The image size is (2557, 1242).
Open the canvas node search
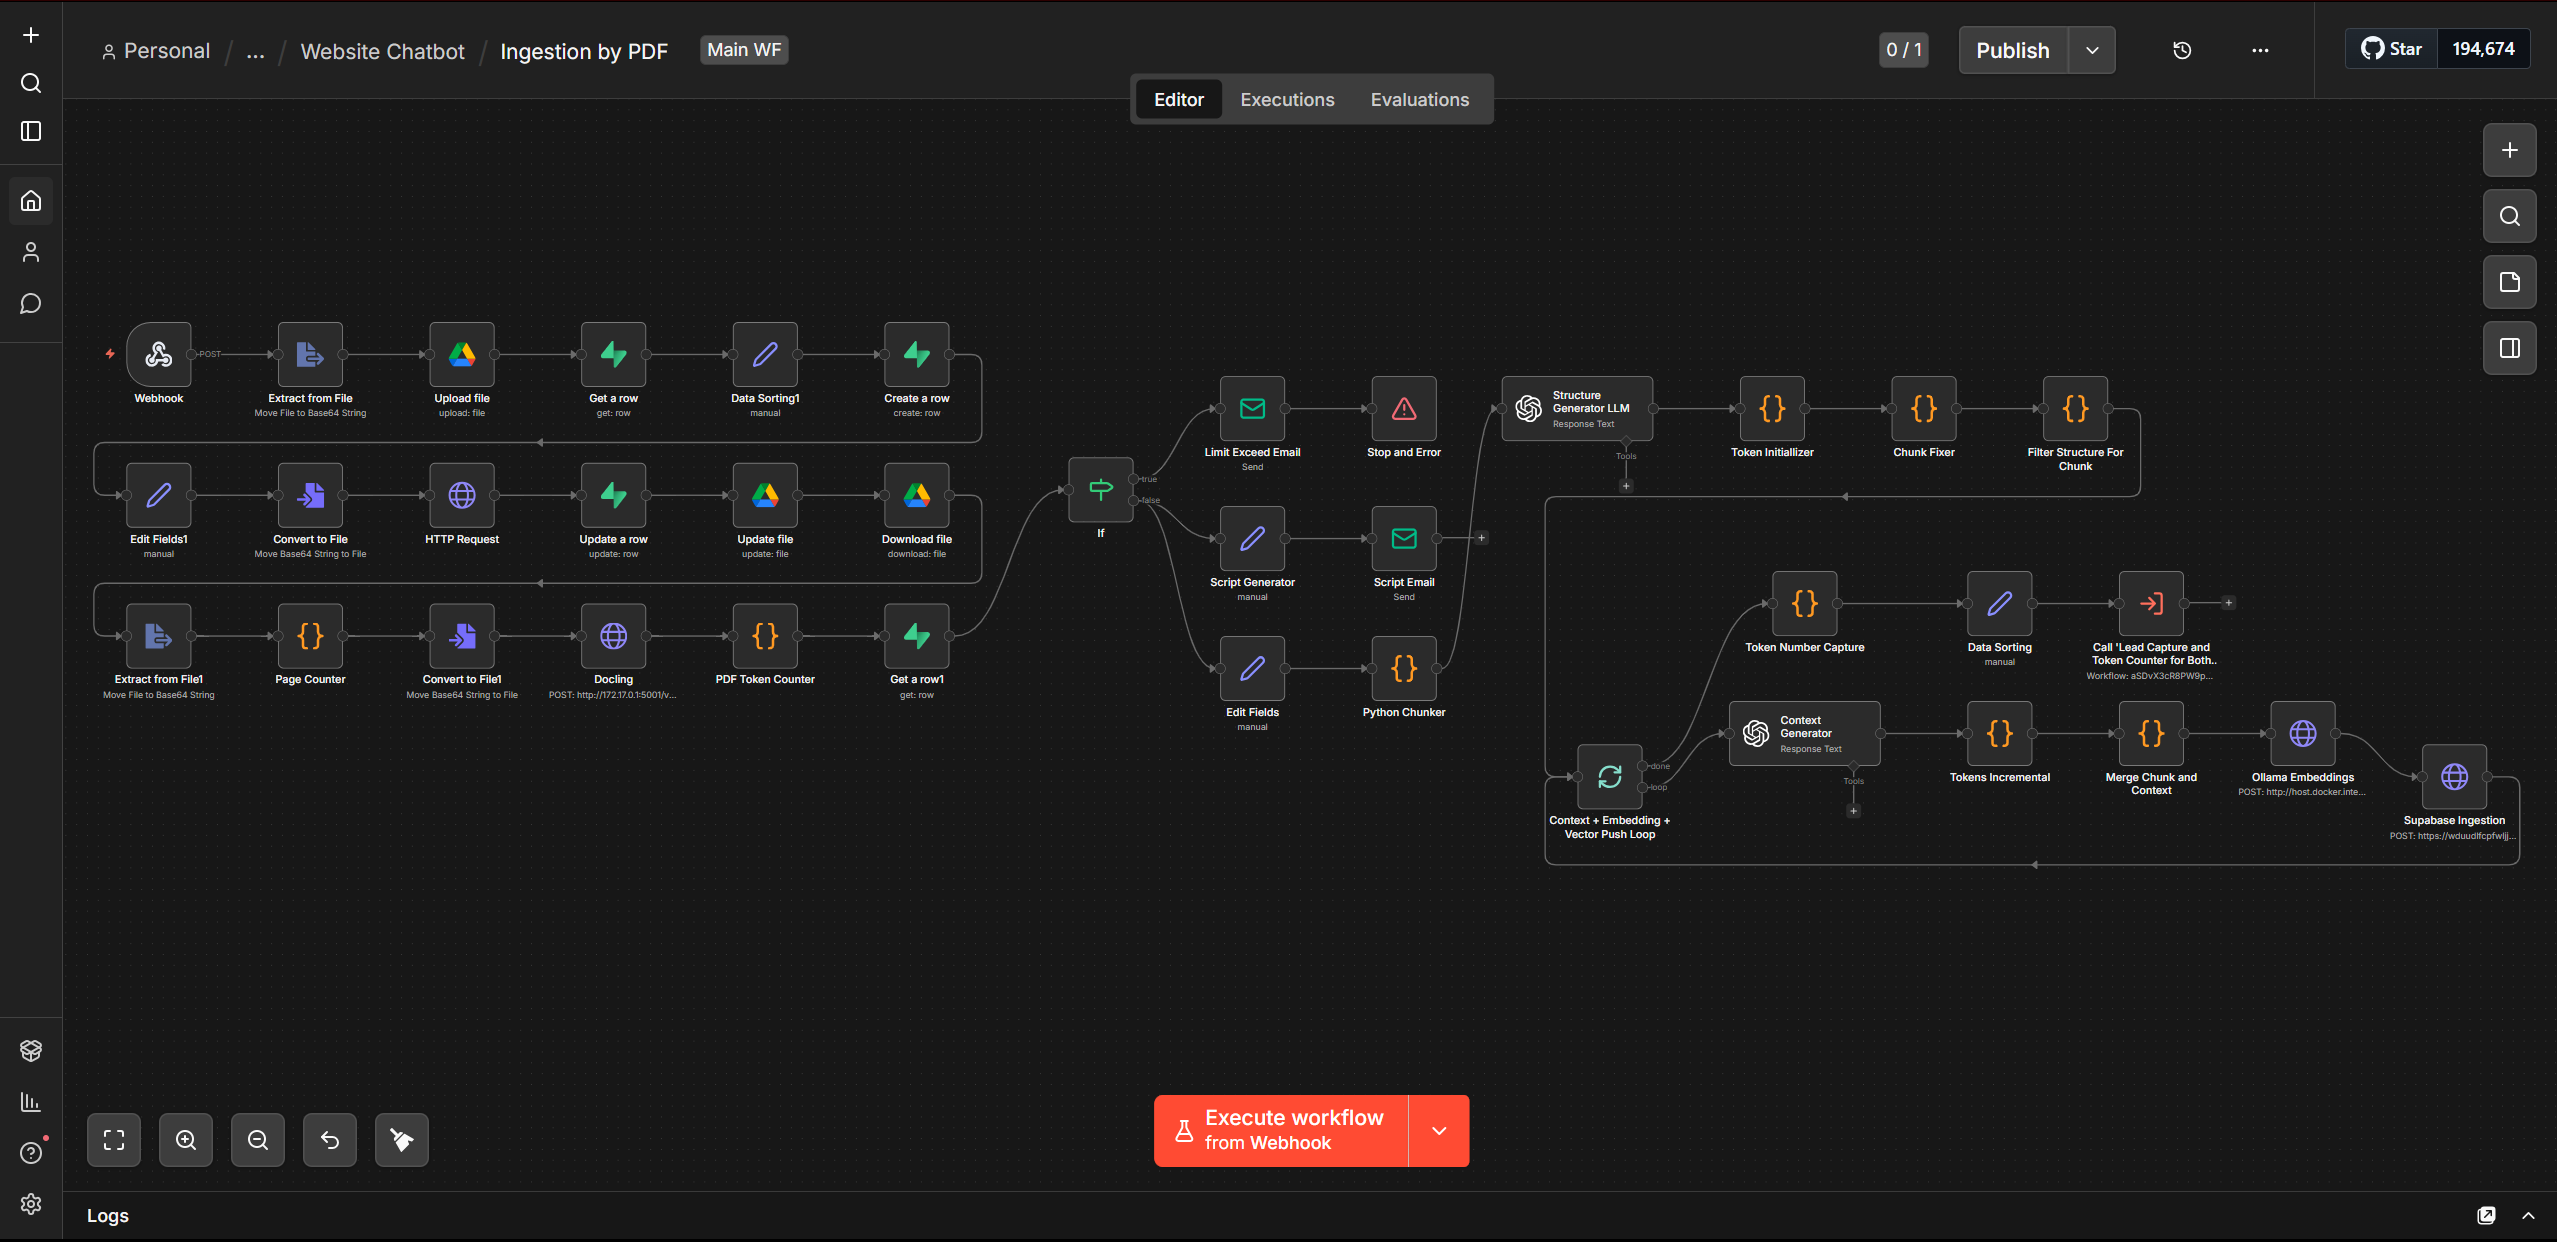coord(2510,216)
